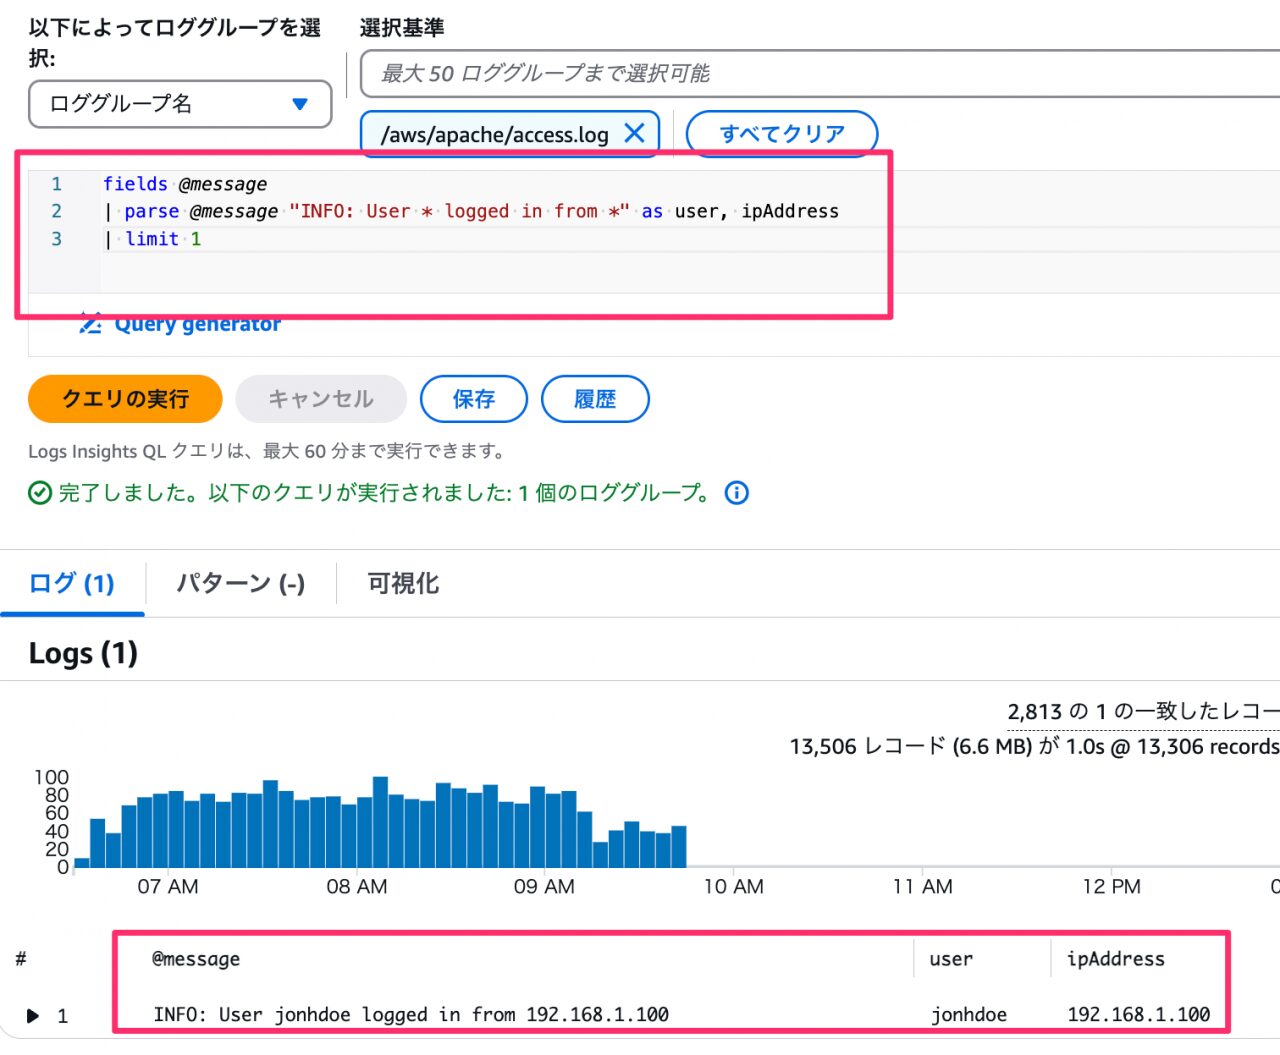This screenshot has width=1280, height=1055.
Task: Click the すべてクリア button
Action: tap(782, 133)
